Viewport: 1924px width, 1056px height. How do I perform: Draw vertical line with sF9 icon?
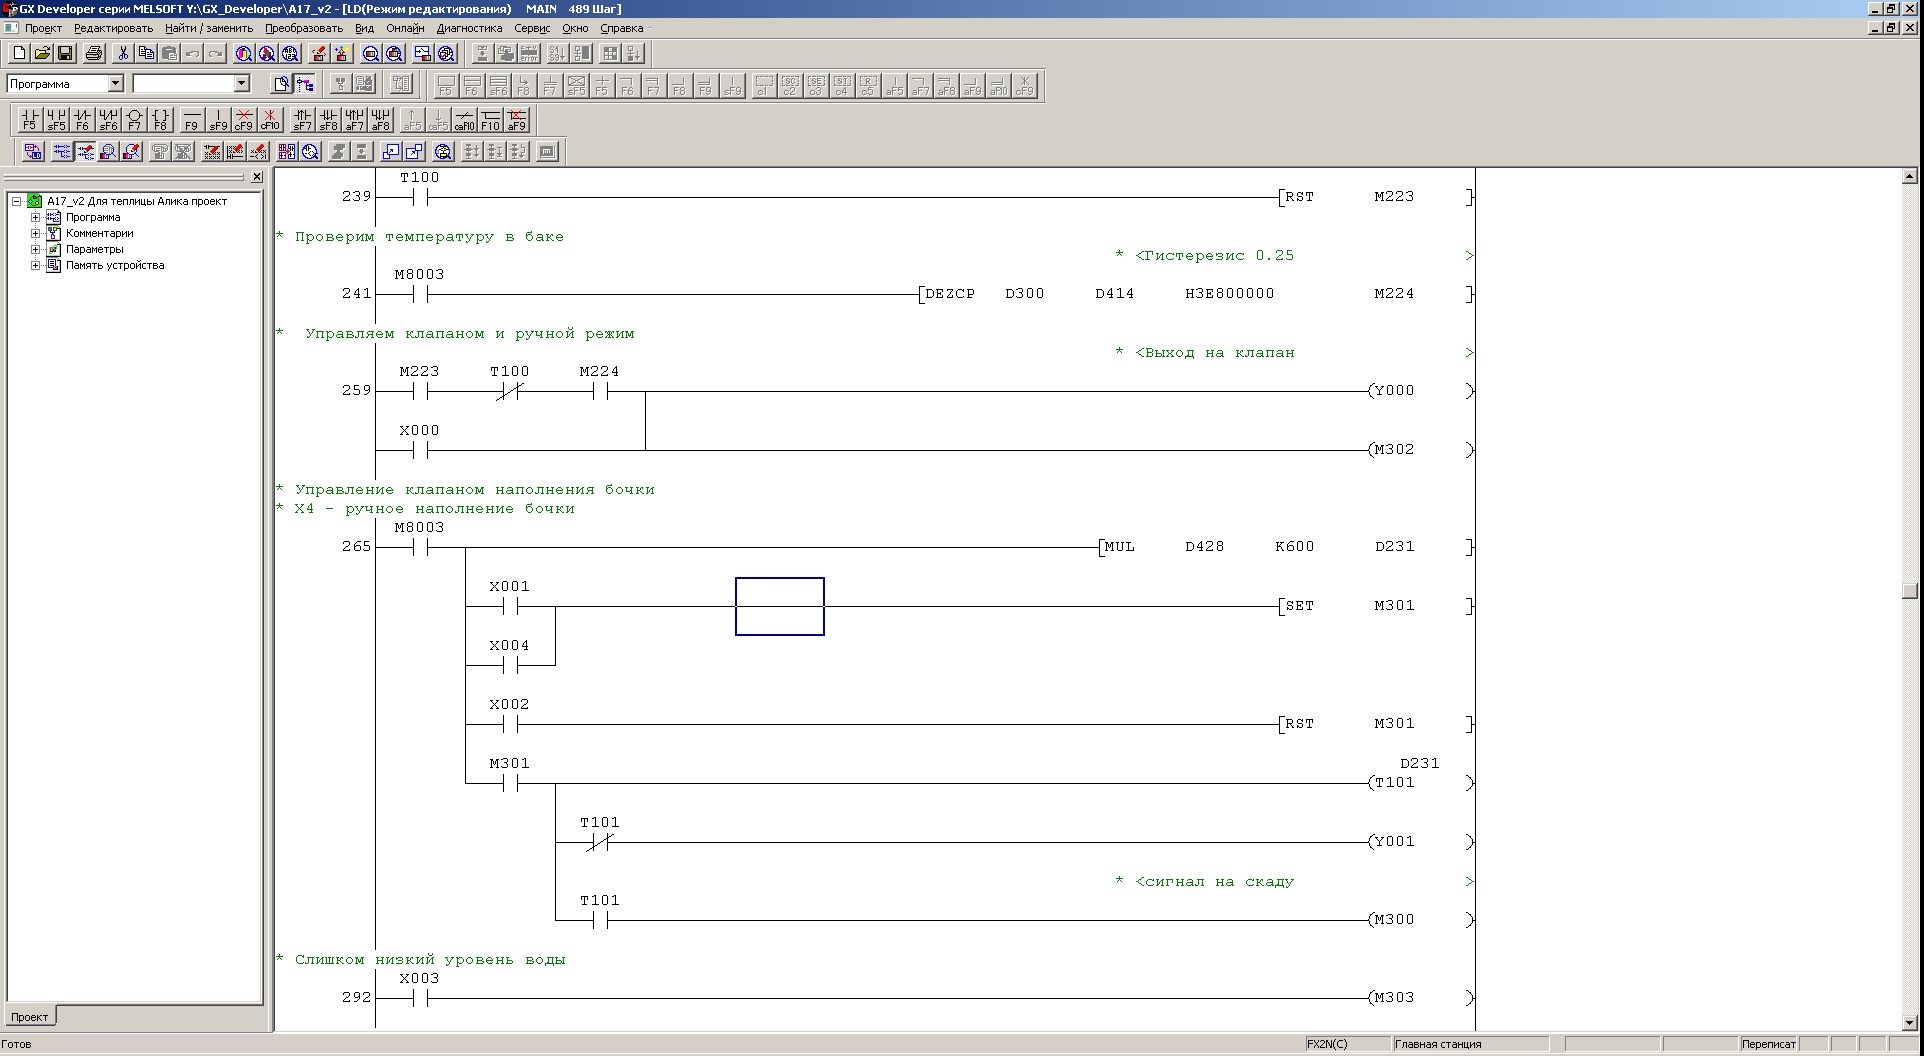click(218, 120)
